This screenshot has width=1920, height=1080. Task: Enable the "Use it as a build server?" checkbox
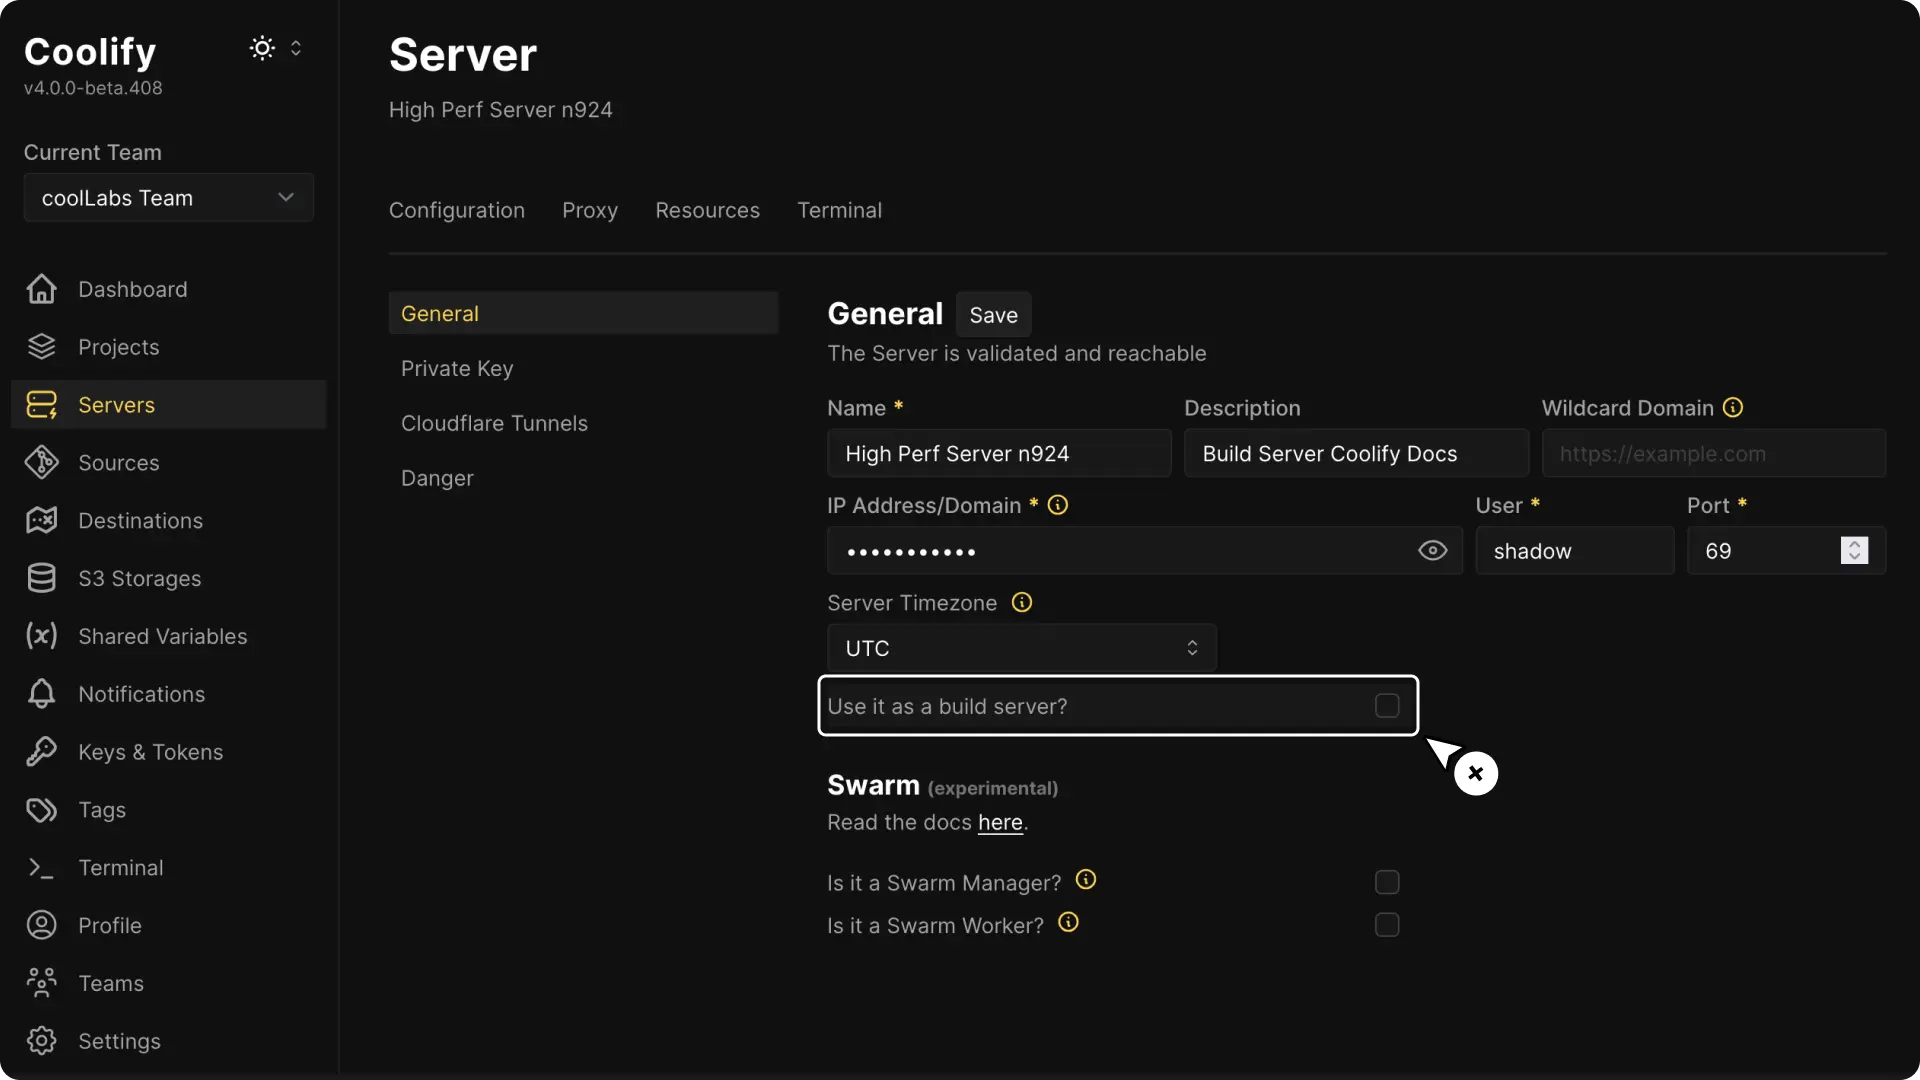pyautogui.click(x=1387, y=705)
